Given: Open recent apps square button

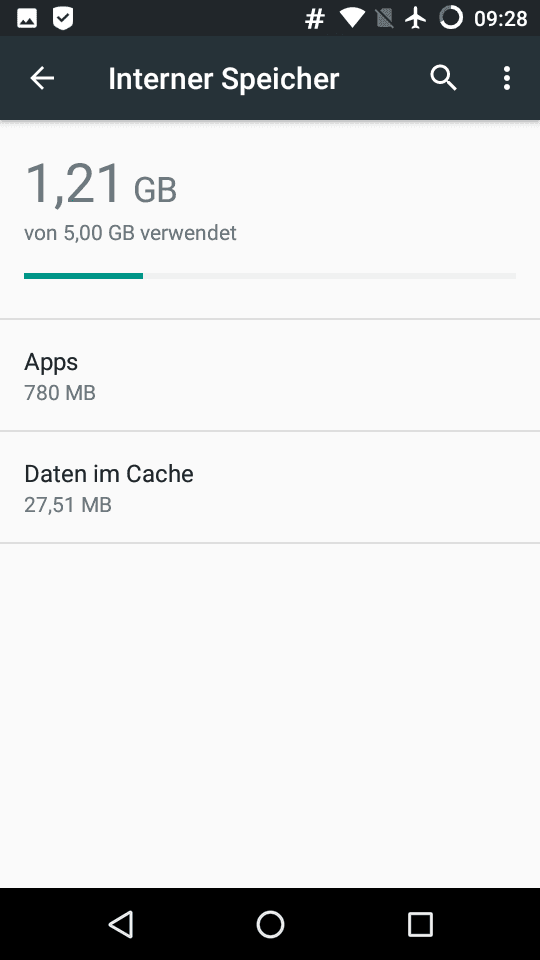Looking at the screenshot, I should (x=420, y=924).
